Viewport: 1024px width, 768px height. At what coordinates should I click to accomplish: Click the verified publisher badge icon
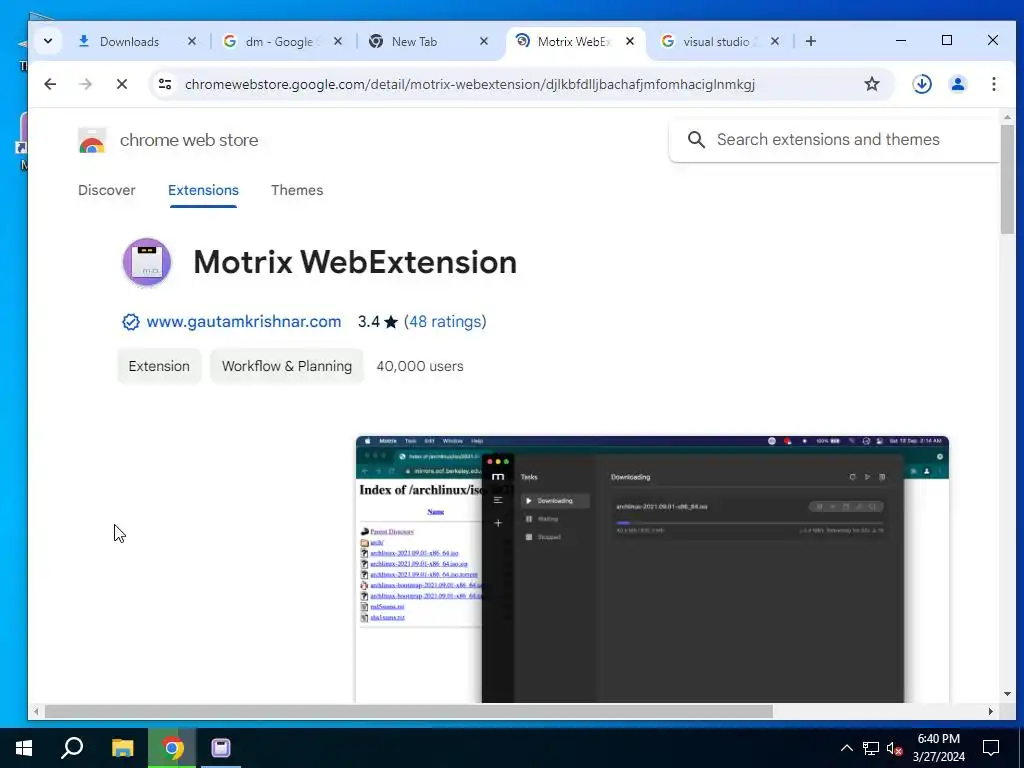(131, 322)
